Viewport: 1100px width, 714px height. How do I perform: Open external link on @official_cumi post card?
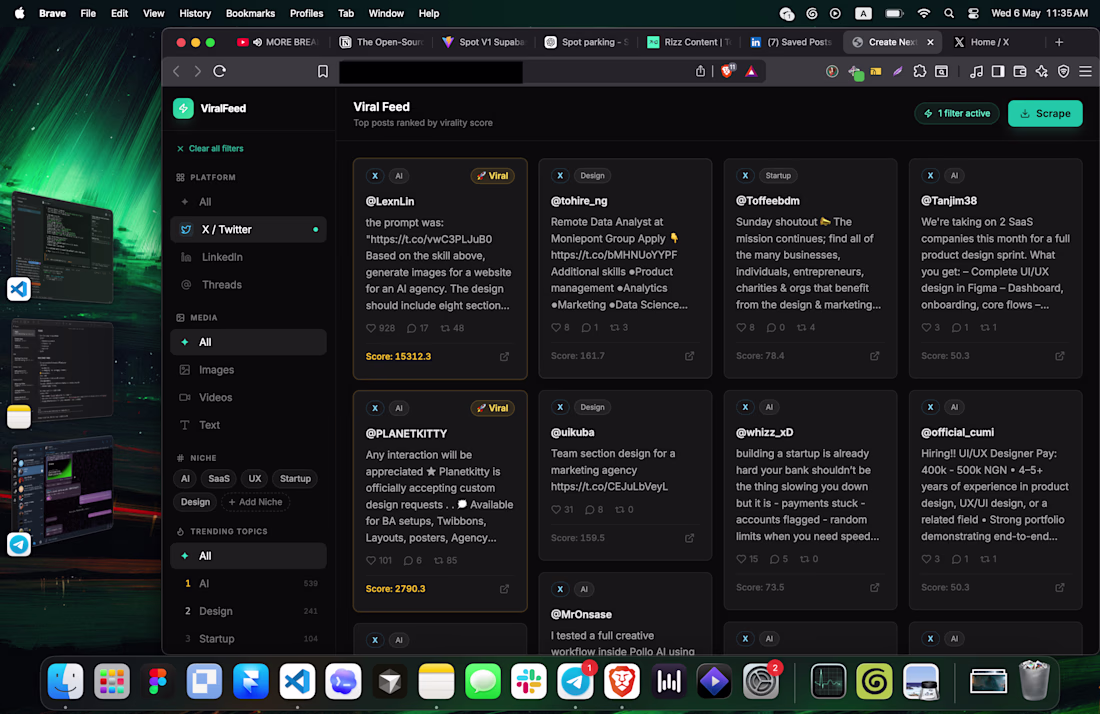click(1060, 587)
